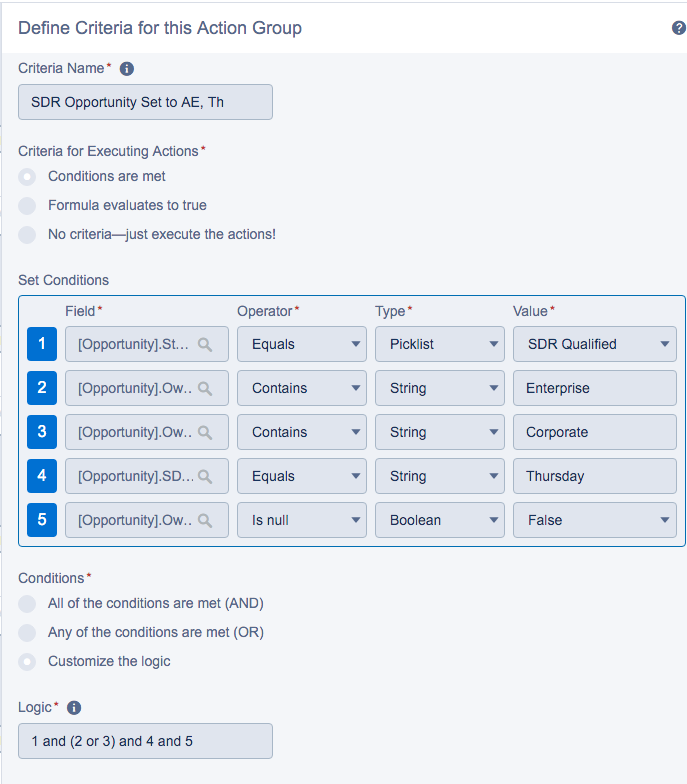This screenshot has width=687, height=784.
Task: Click the help question mark icon
Action: [x=679, y=28]
